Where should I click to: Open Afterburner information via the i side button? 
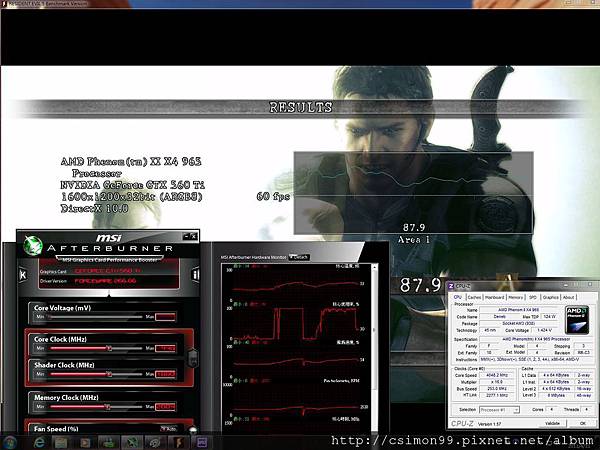(195, 274)
